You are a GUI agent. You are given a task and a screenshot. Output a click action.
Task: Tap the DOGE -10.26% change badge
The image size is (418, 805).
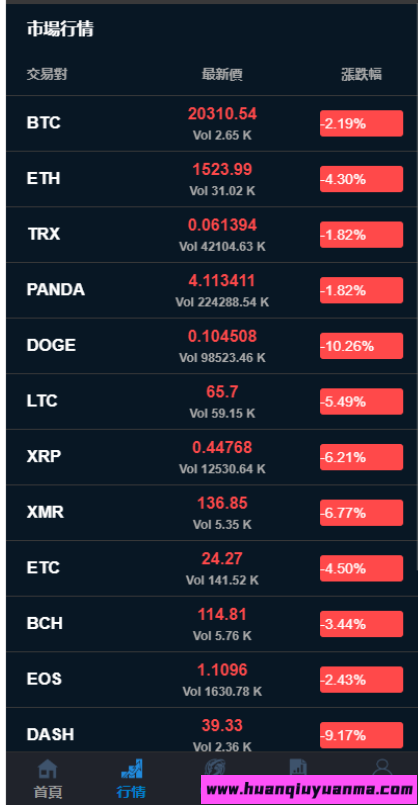pos(362,346)
